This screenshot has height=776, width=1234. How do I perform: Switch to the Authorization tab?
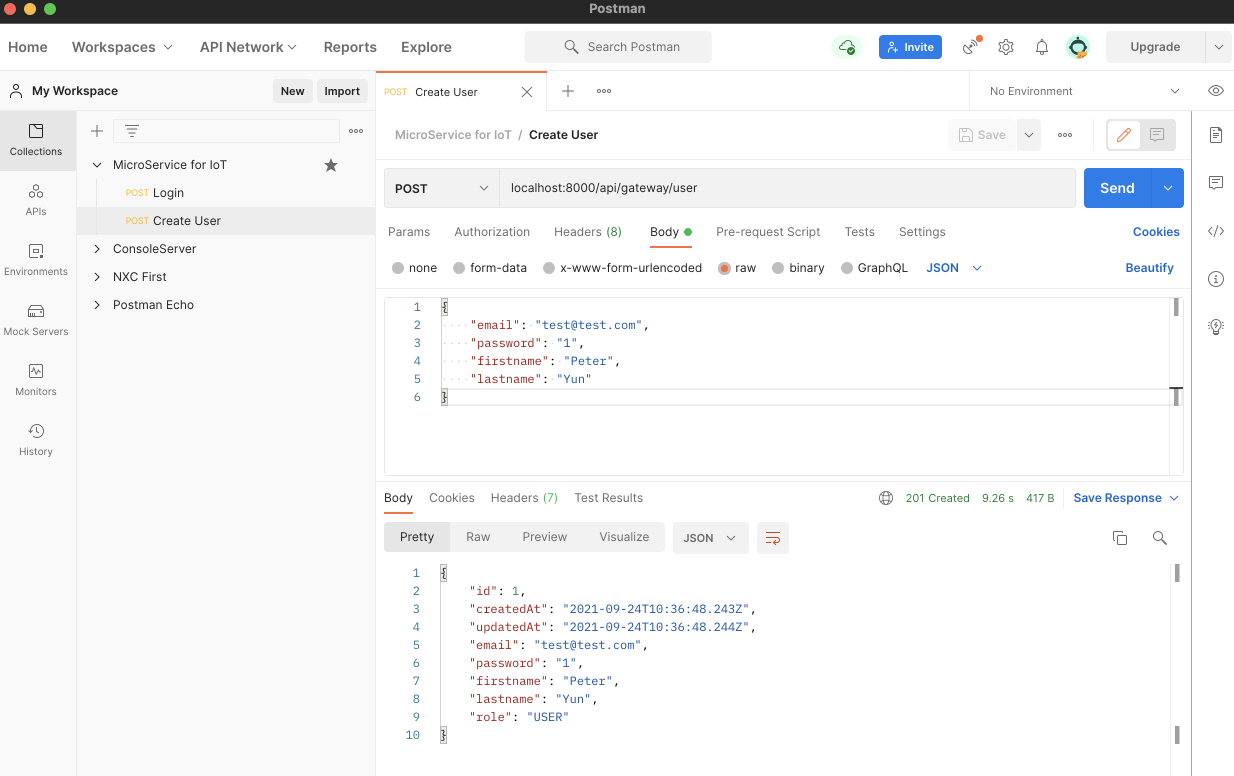(x=492, y=232)
